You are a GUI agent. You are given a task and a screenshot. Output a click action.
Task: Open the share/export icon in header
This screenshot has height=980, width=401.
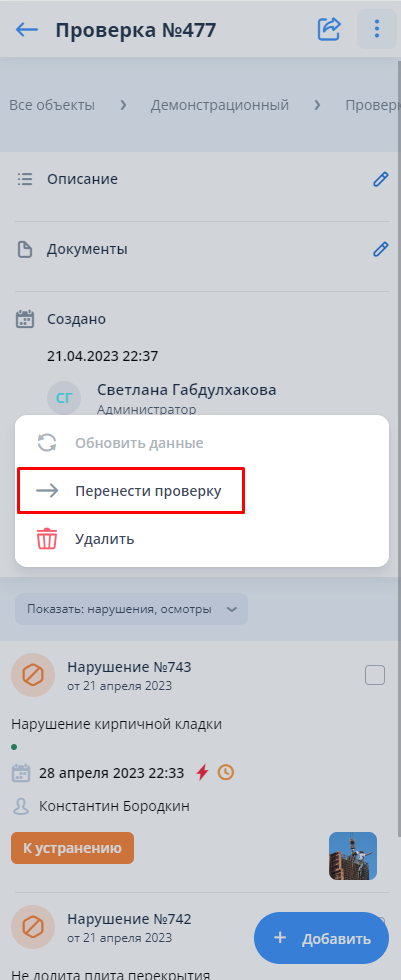tap(329, 29)
